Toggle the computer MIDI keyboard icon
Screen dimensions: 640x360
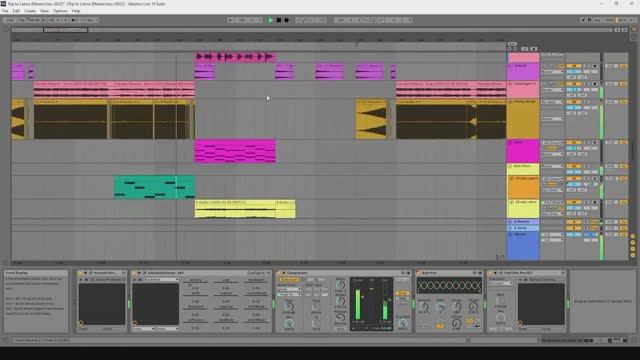590,20
